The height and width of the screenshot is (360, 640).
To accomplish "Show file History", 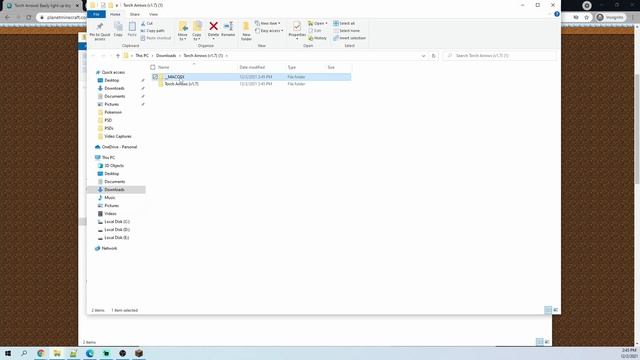I will (317, 38).
